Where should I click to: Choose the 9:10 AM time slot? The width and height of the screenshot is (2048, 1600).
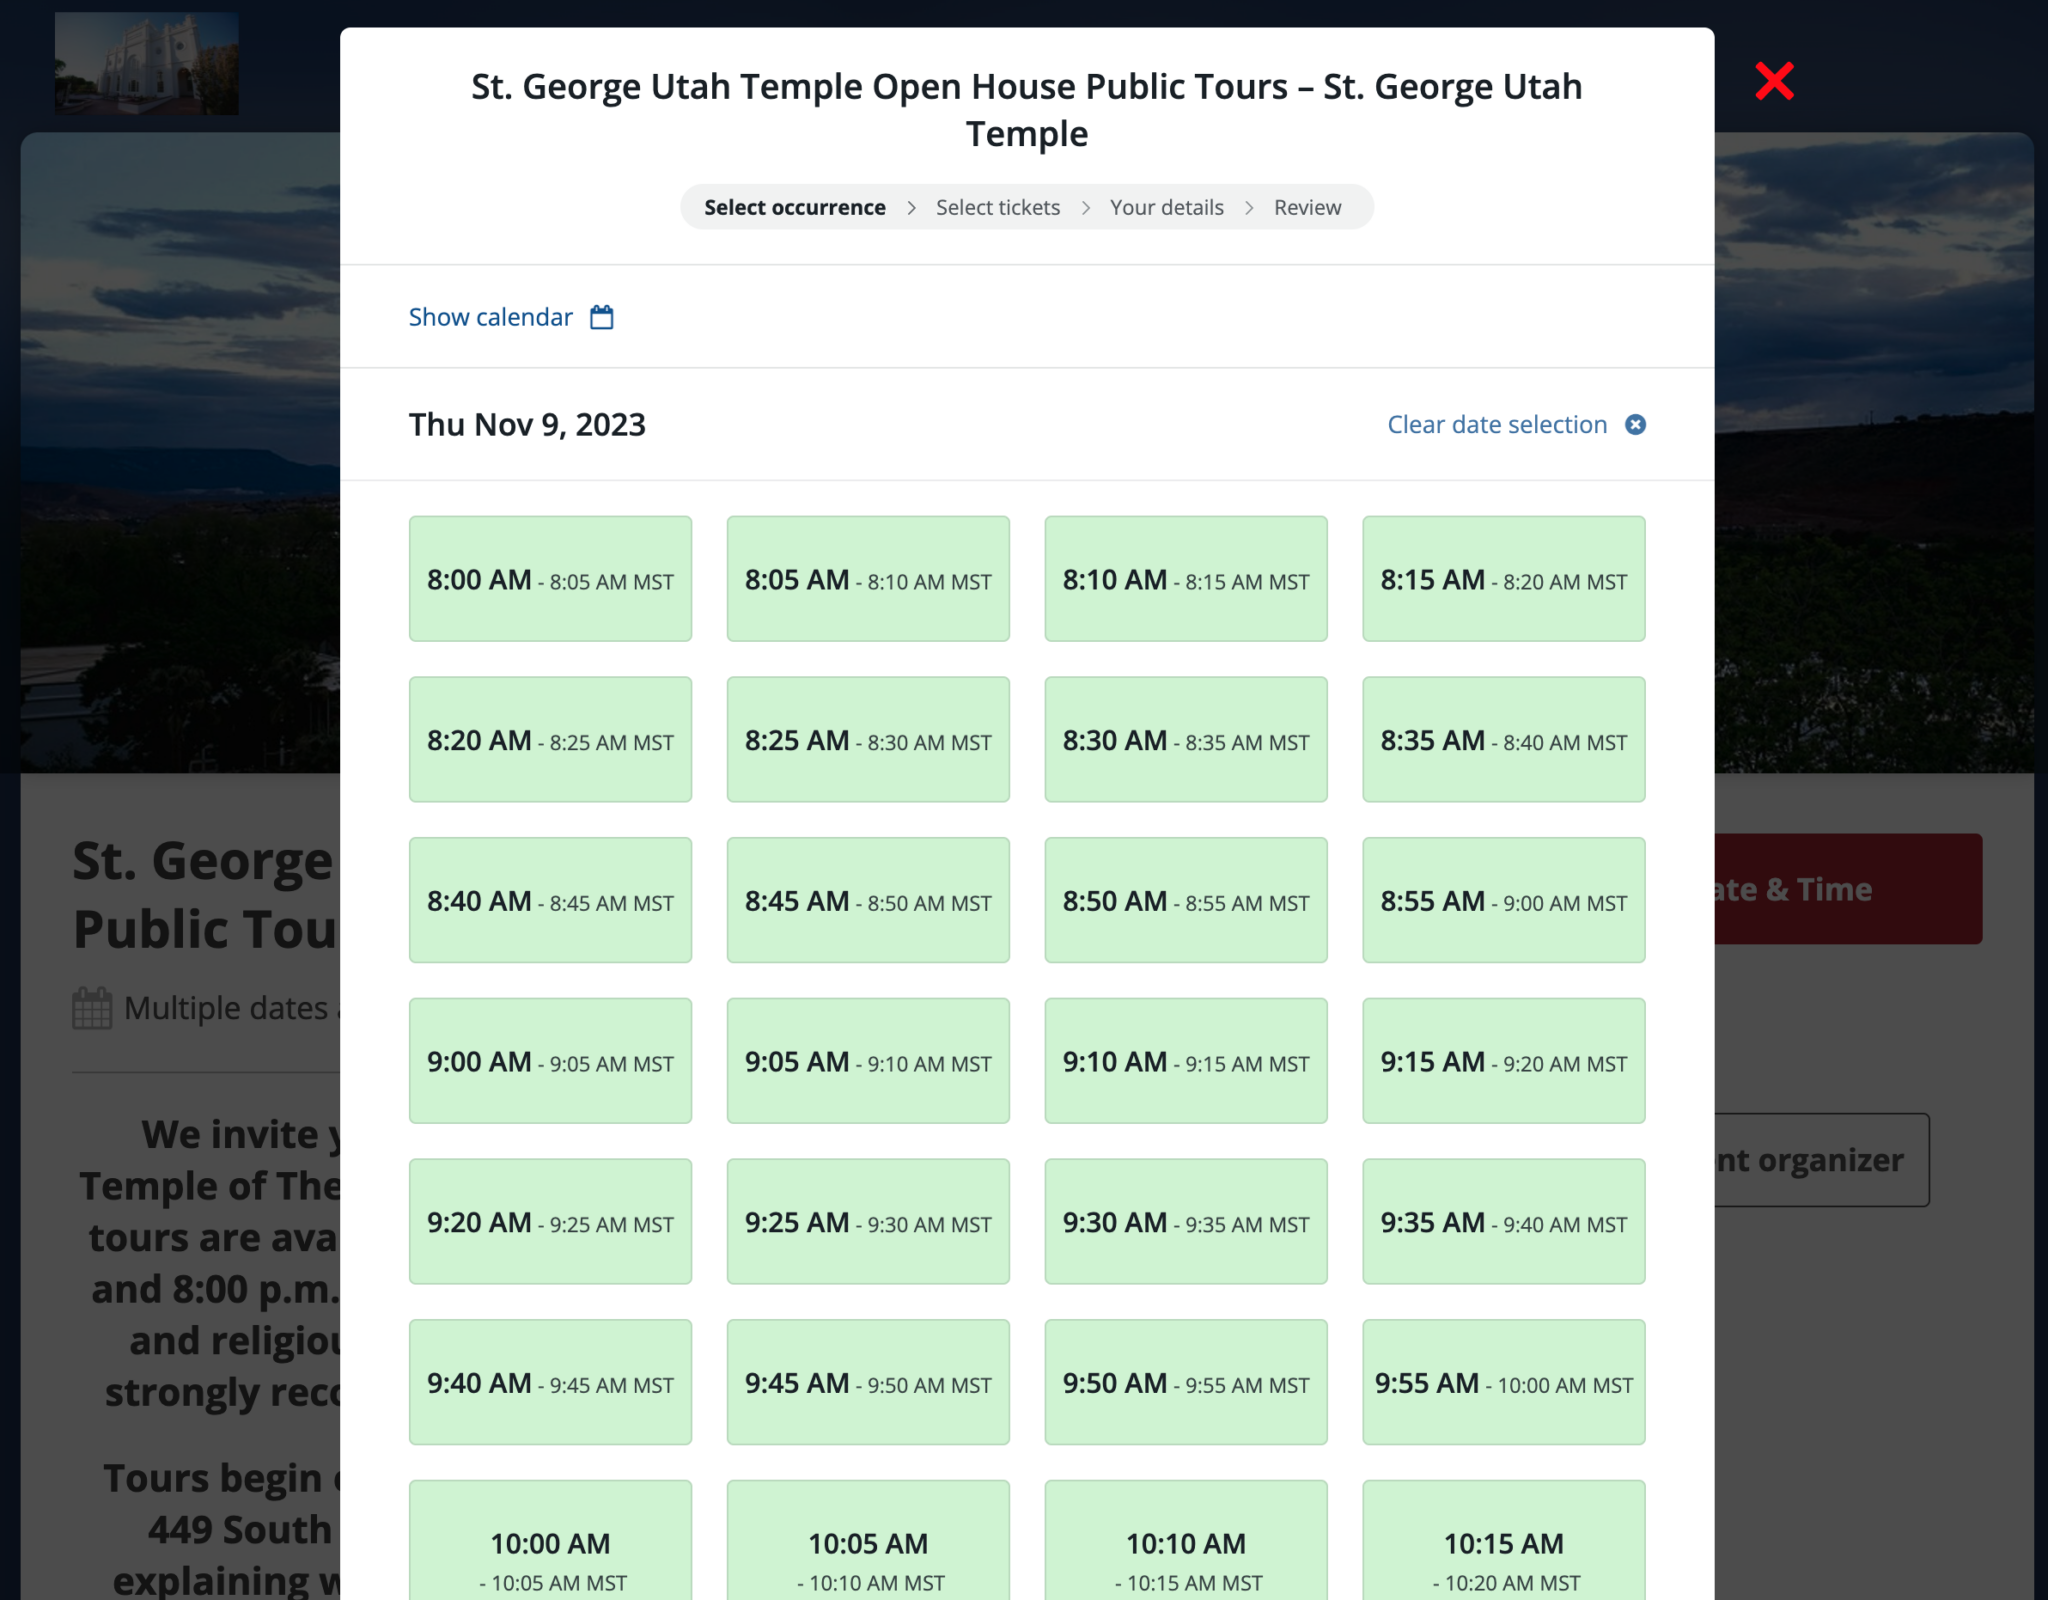(1186, 1061)
